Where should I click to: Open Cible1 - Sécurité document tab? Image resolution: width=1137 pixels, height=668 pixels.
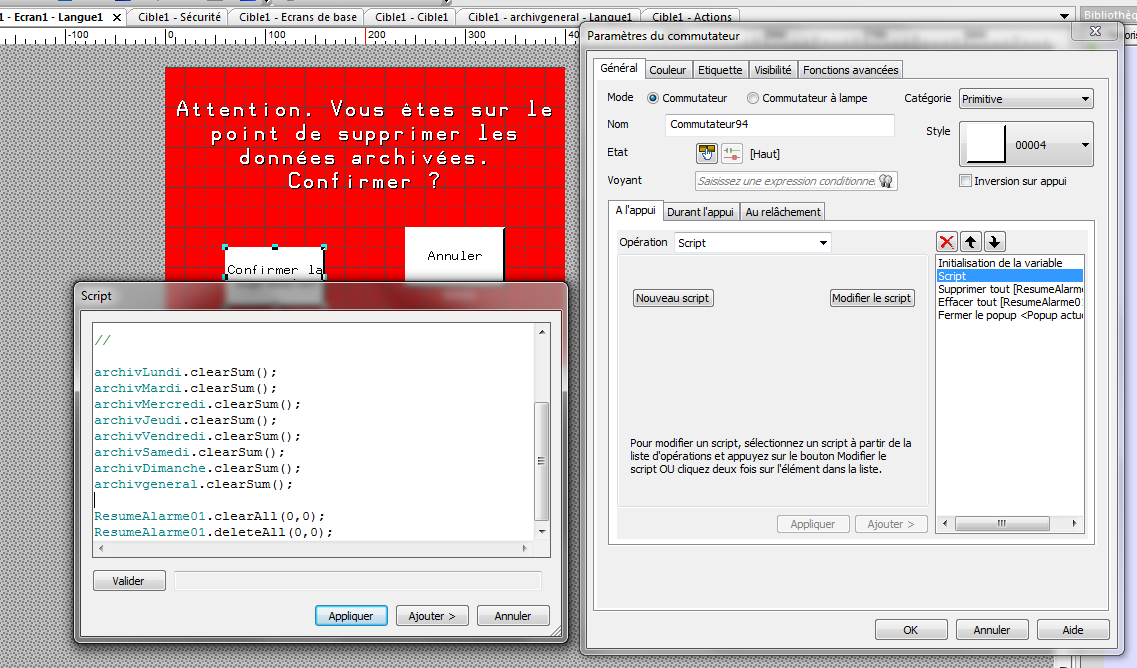point(179,17)
